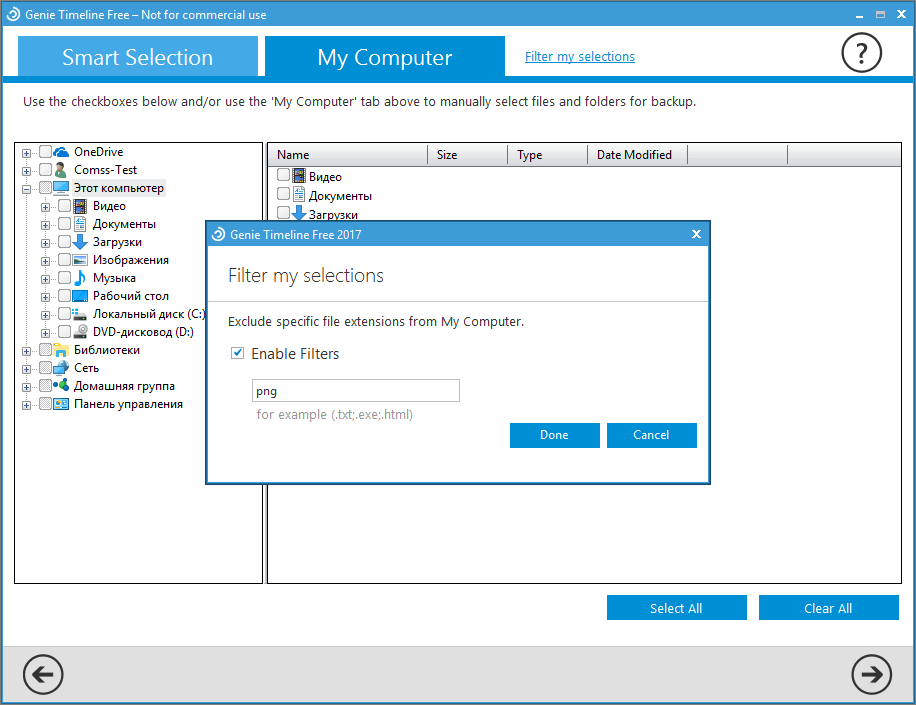The image size is (916, 705).
Task: Click Cancel in the filter dialog
Action: click(651, 435)
